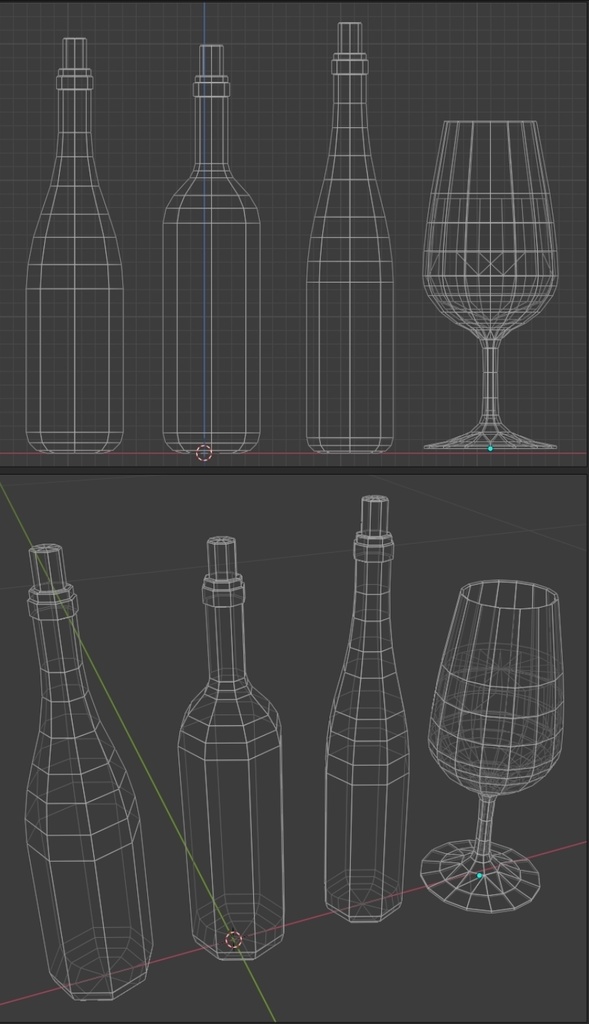
Task: Select the middle bottle wireframe in top viewport
Action: tap(212, 249)
